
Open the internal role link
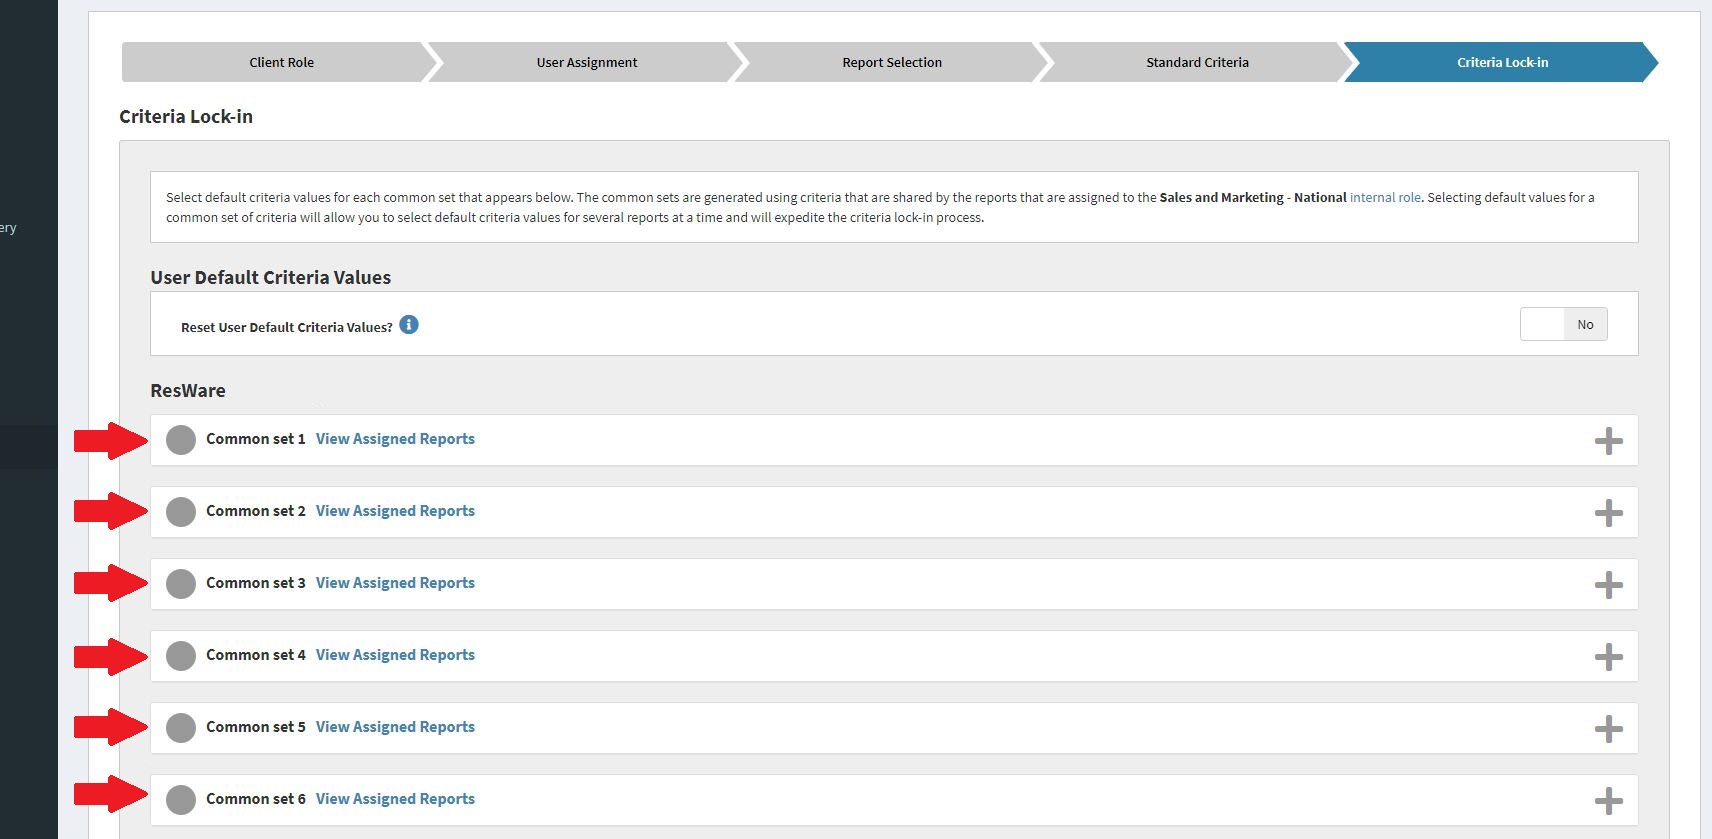coord(1385,198)
